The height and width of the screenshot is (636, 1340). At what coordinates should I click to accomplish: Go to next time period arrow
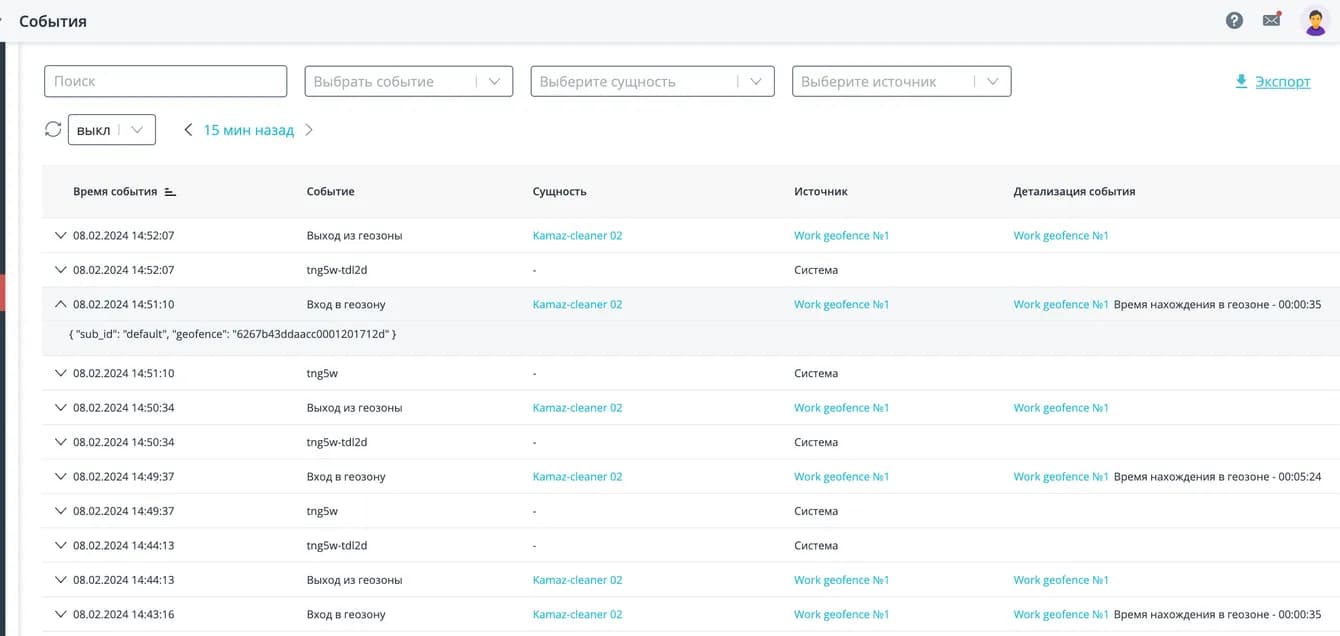[x=308, y=130]
